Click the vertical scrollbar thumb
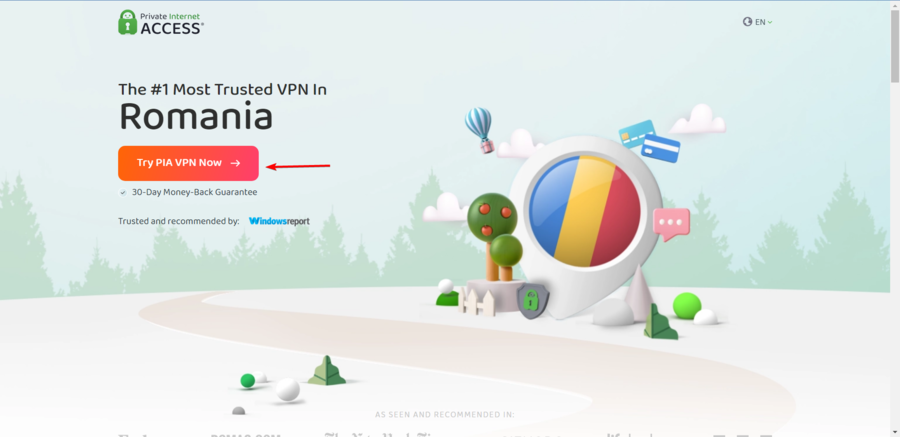Screen dimensions: 900x437 [x=895, y=47]
